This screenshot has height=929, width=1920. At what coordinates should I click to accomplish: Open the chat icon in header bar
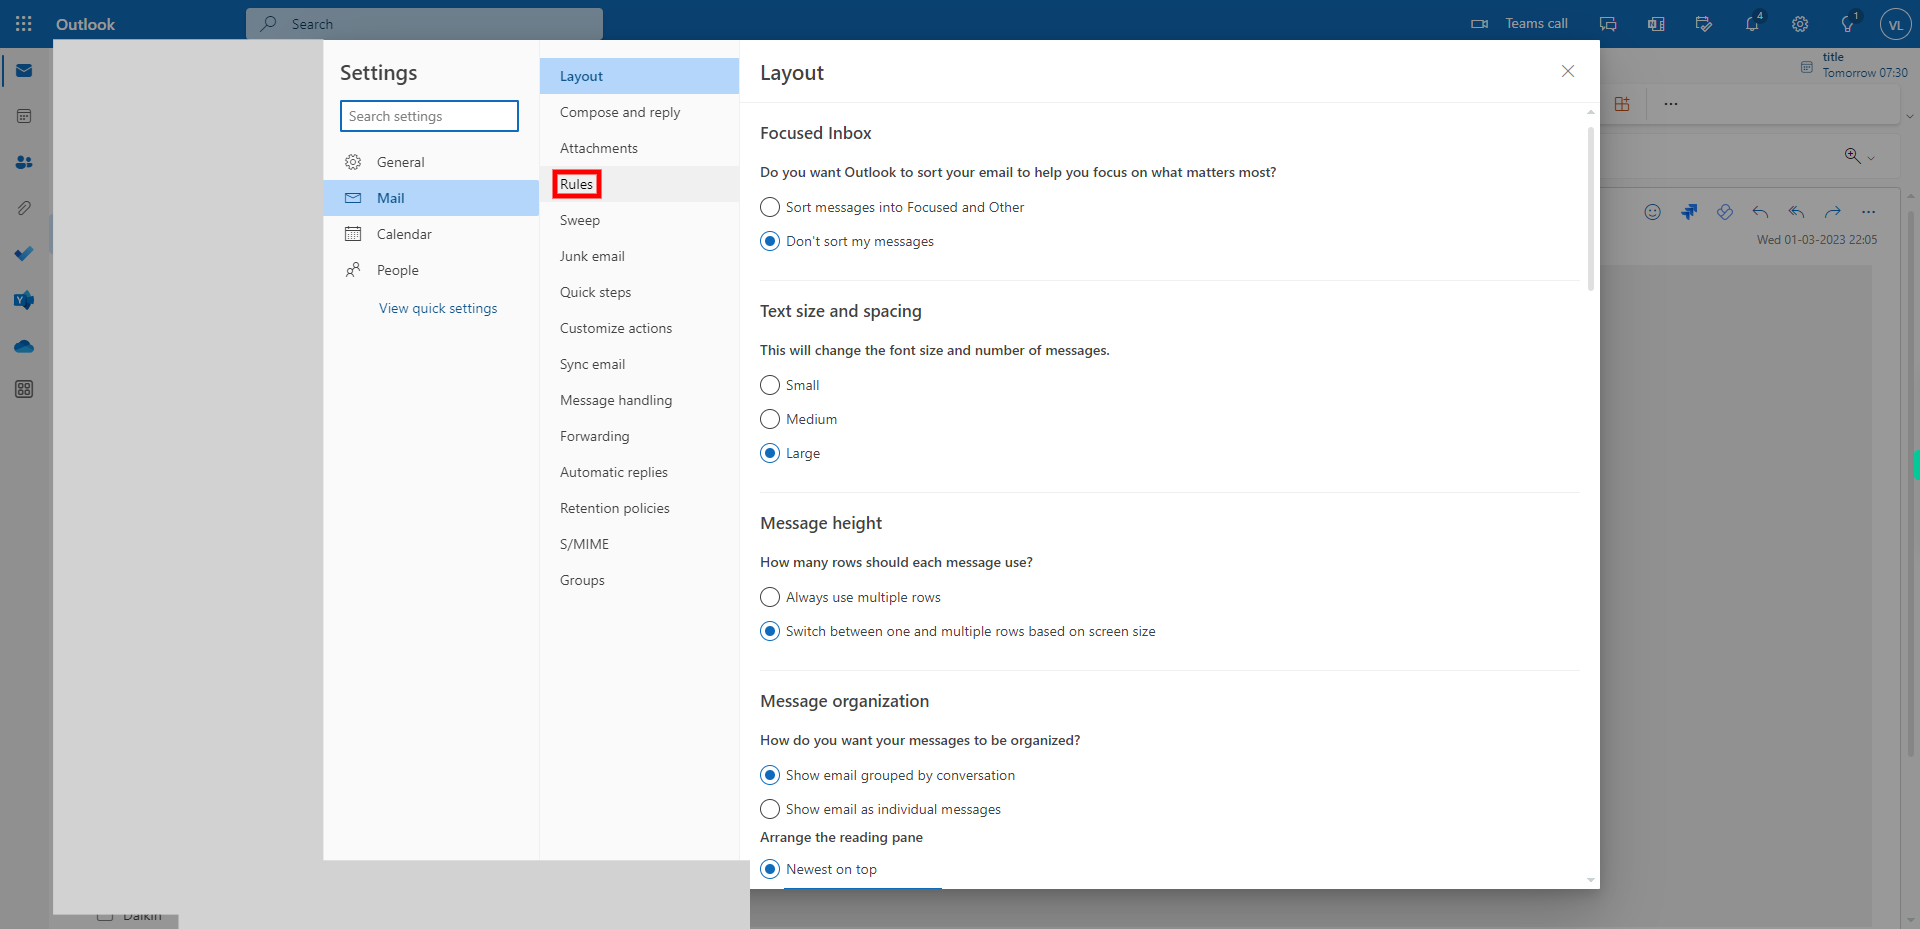1608,23
